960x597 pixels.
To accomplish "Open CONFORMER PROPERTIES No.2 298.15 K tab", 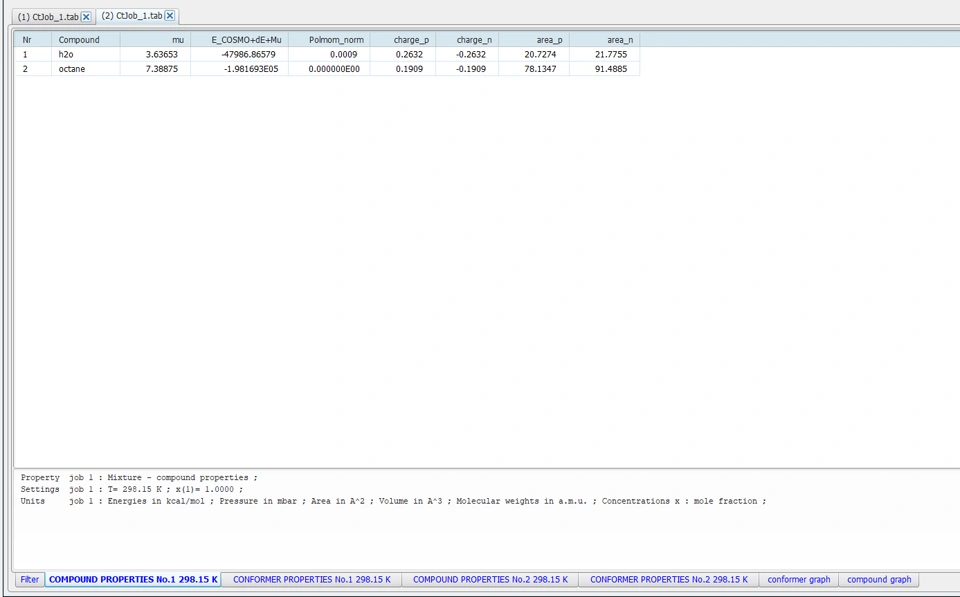I will click(668, 580).
